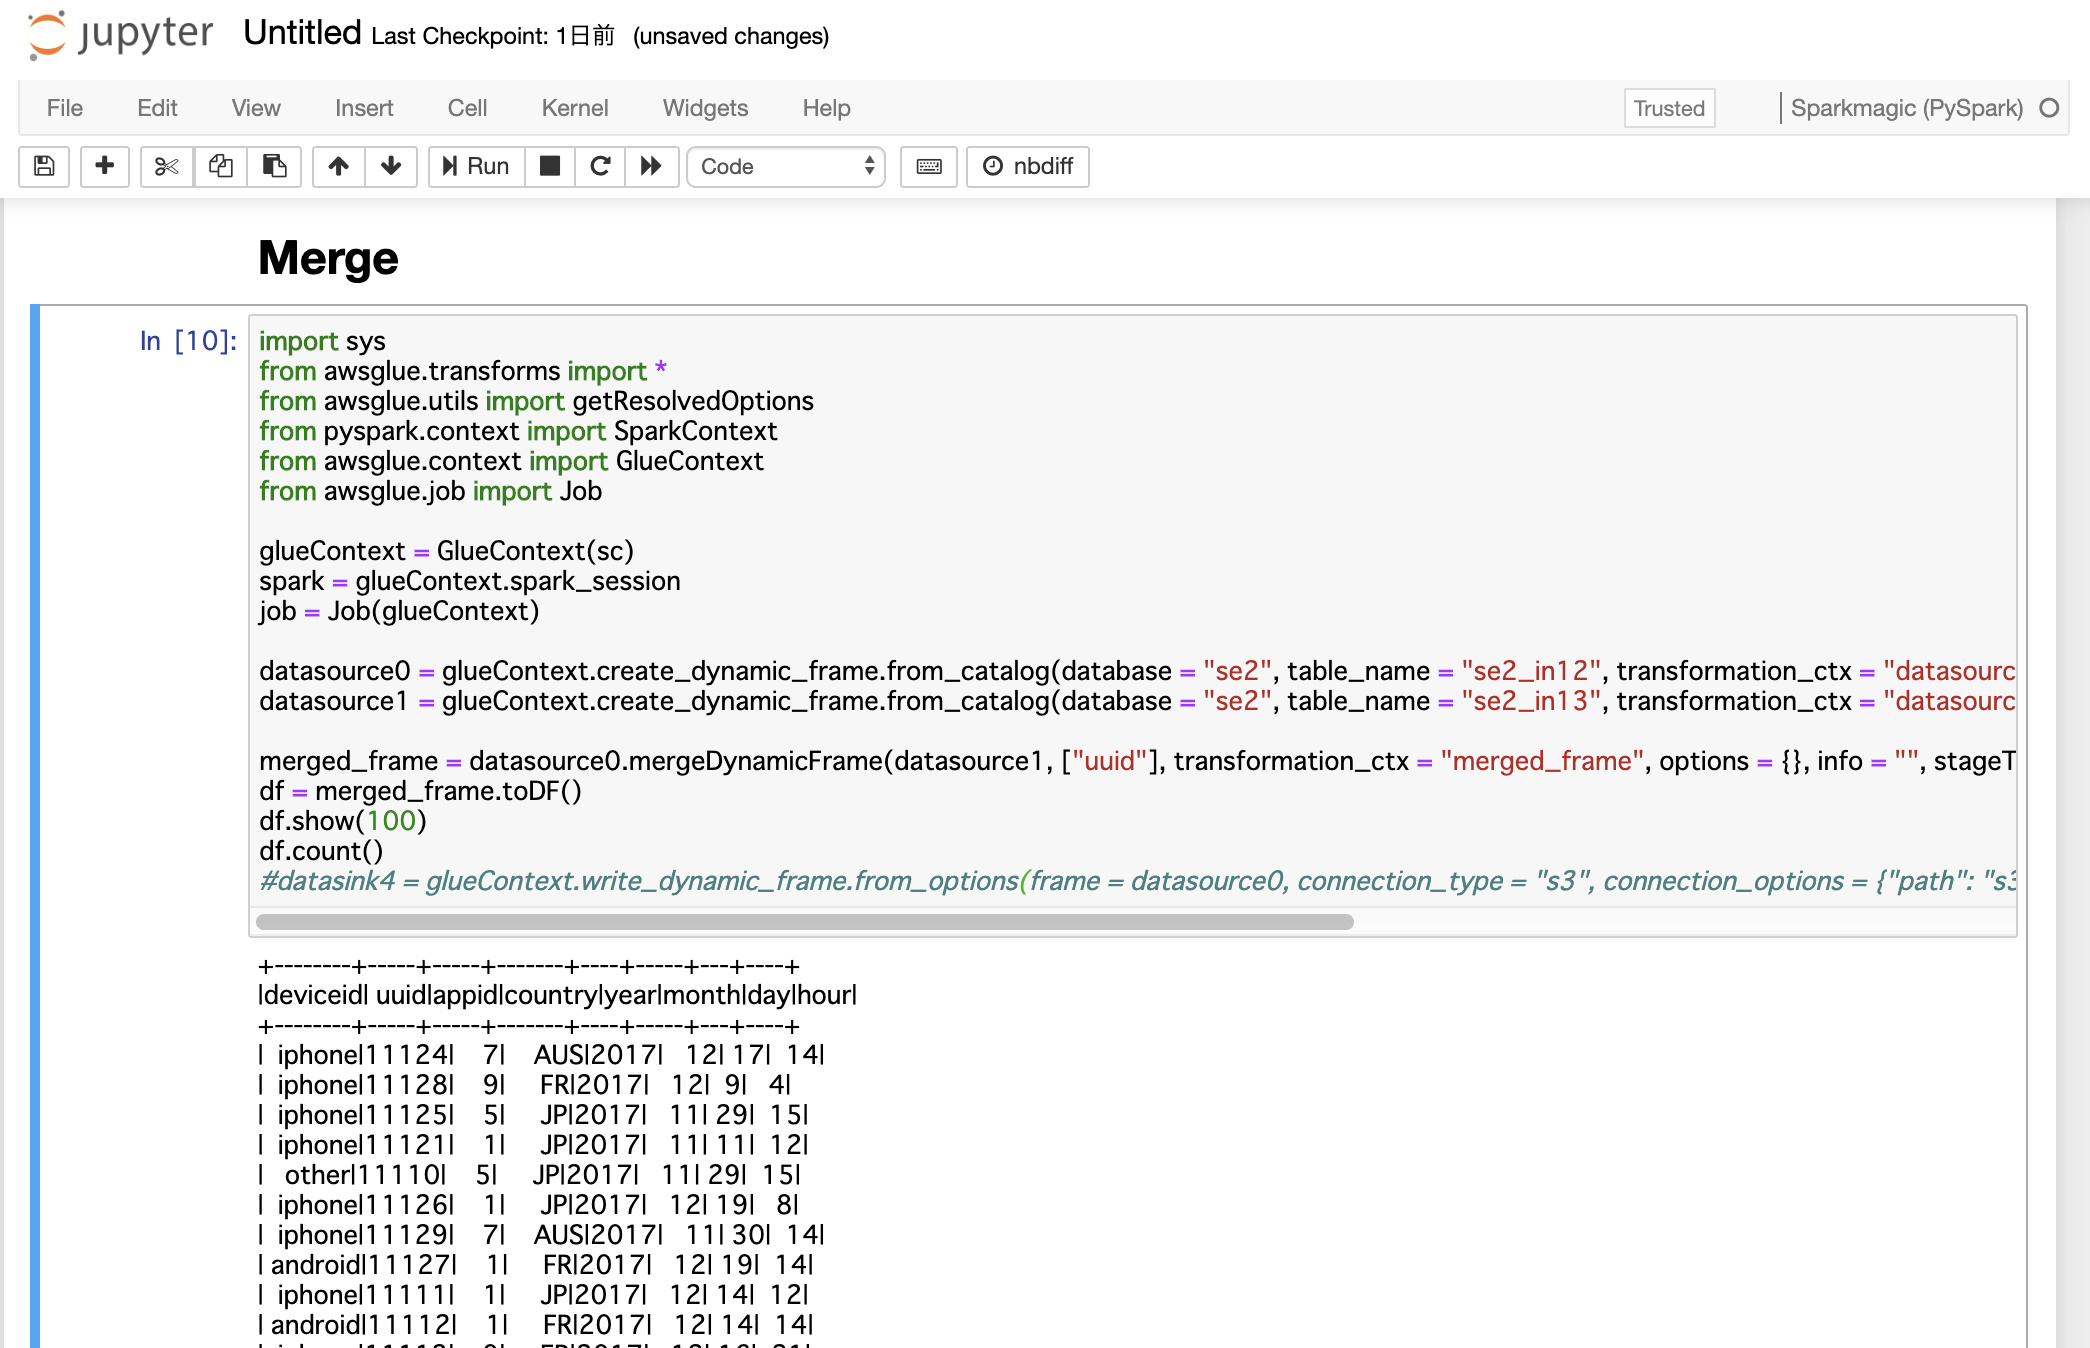Click output row android 11127
This screenshot has height=1348, width=2090.
click(x=536, y=1265)
